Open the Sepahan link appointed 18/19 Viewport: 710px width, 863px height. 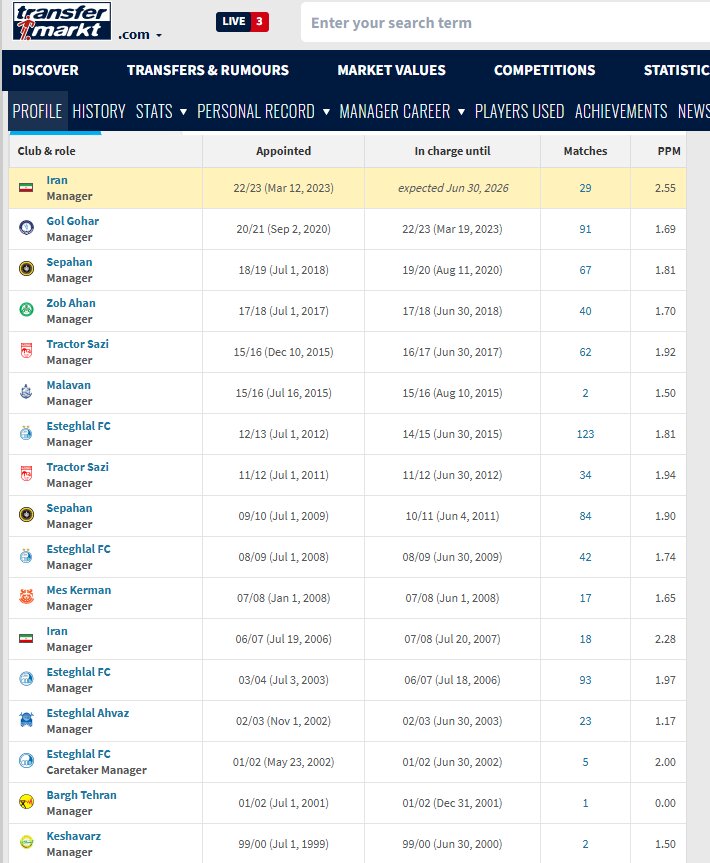(x=69, y=262)
